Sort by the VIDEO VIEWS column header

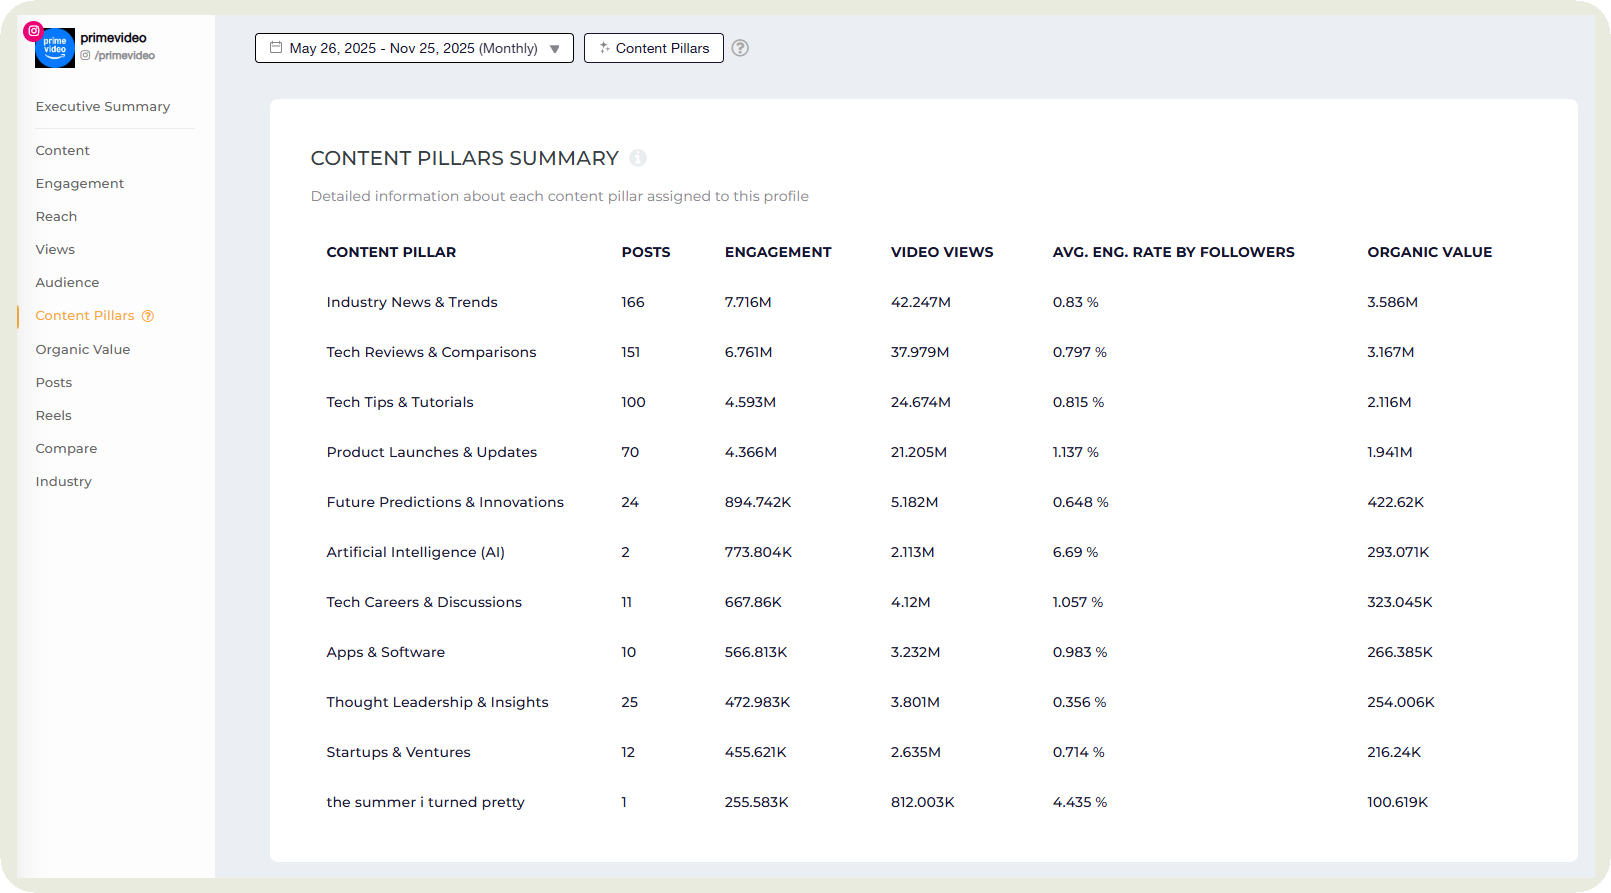(942, 252)
